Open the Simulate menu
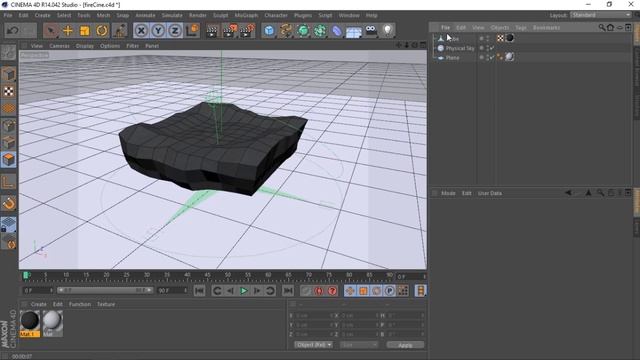This screenshot has width=640, height=360. 172,16
